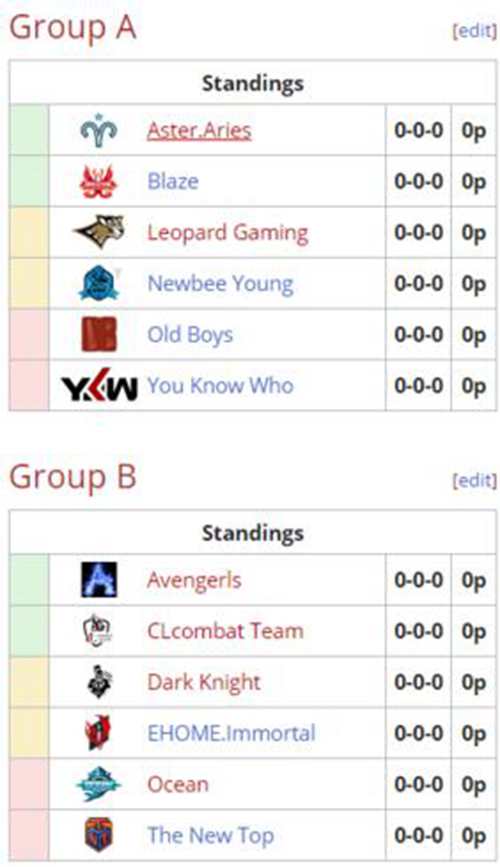This screenshot has height=867, width=500.
Task: Open the Leopard Gaming team link
Action: coord(227,233)
